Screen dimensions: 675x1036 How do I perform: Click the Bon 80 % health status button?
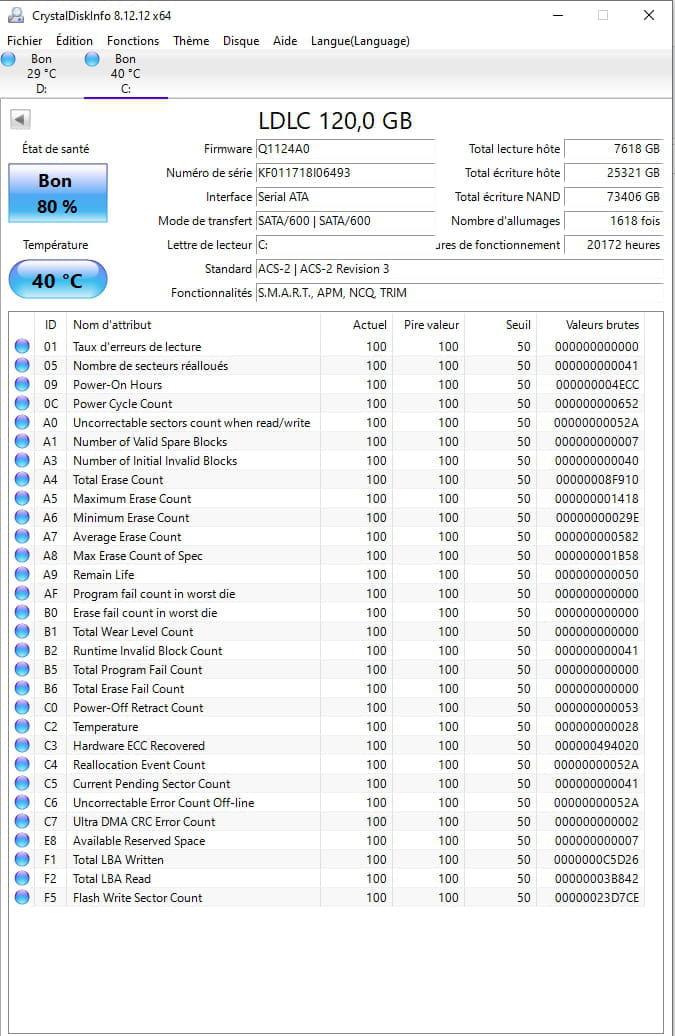(x=57, y=193)
